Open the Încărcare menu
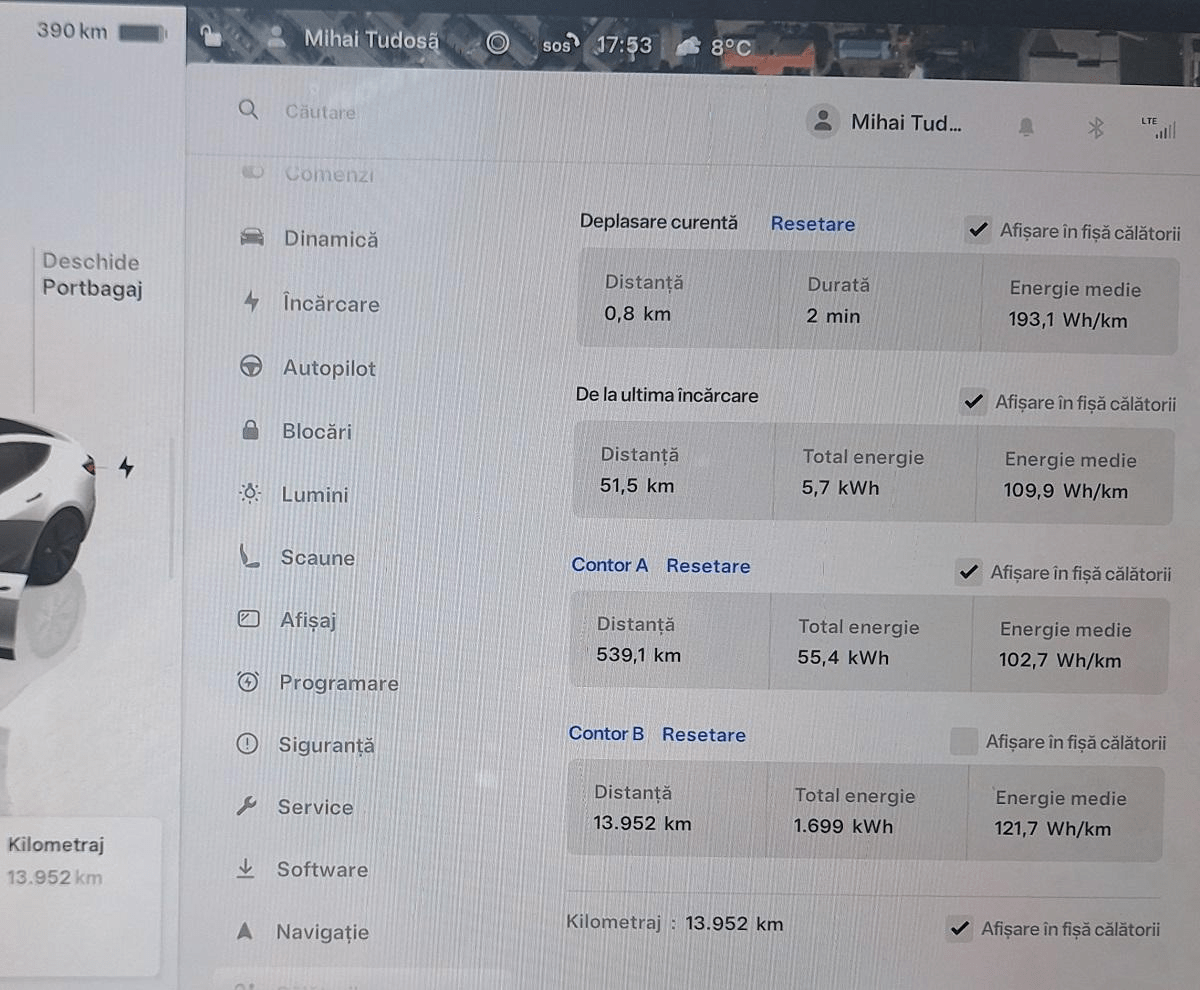The height and width of the screenshot is (990, 1200). (330, 304)
